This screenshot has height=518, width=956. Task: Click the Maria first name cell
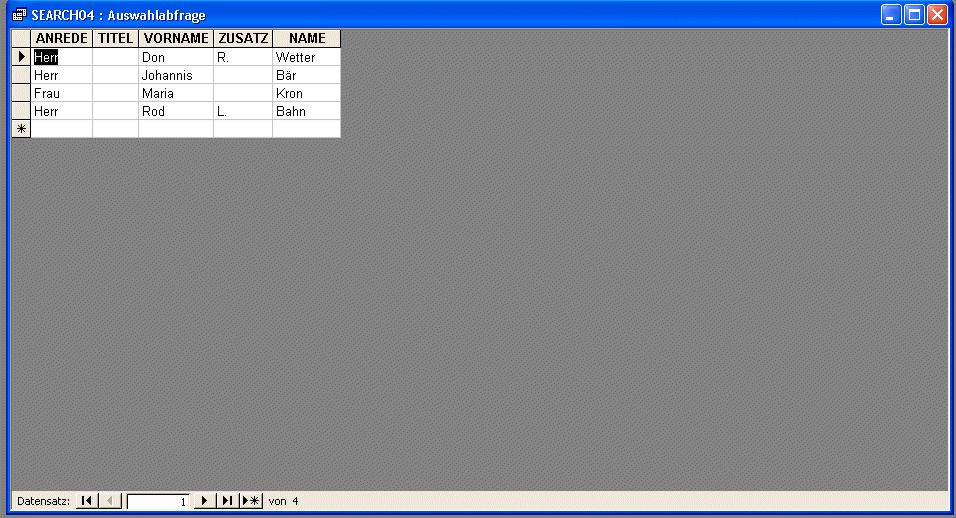click(176, 93)
